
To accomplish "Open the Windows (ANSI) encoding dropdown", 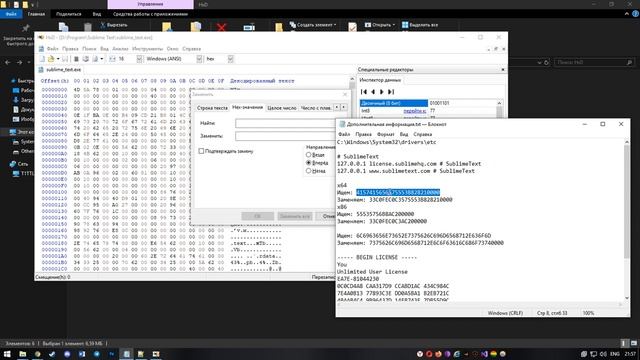I will (x=199, y=59).
